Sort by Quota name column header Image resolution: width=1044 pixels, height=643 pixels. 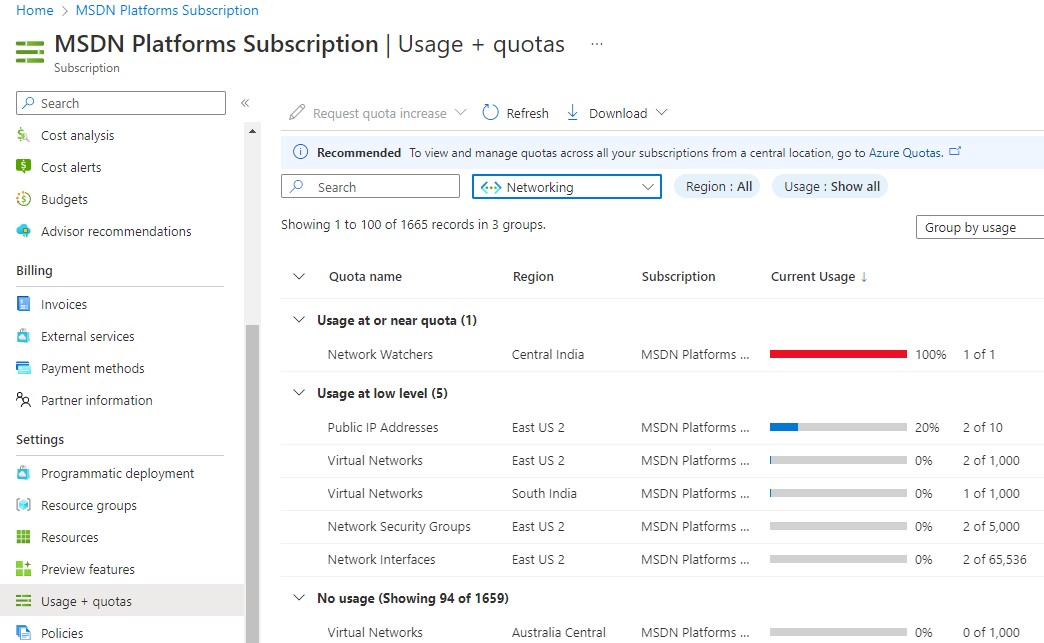click(365, 276)
